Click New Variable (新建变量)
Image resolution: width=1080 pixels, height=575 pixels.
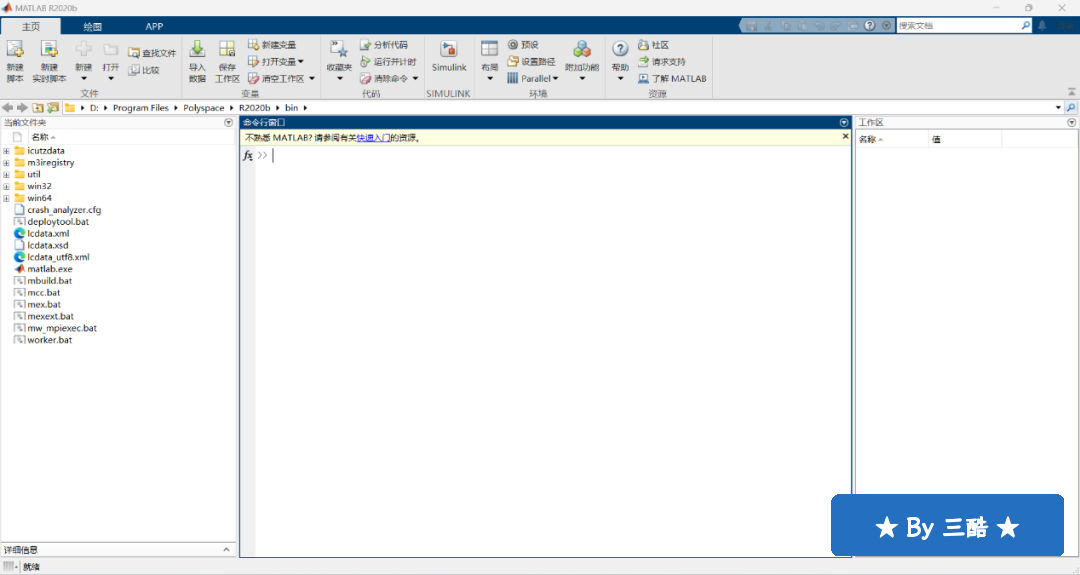(272, 45)
